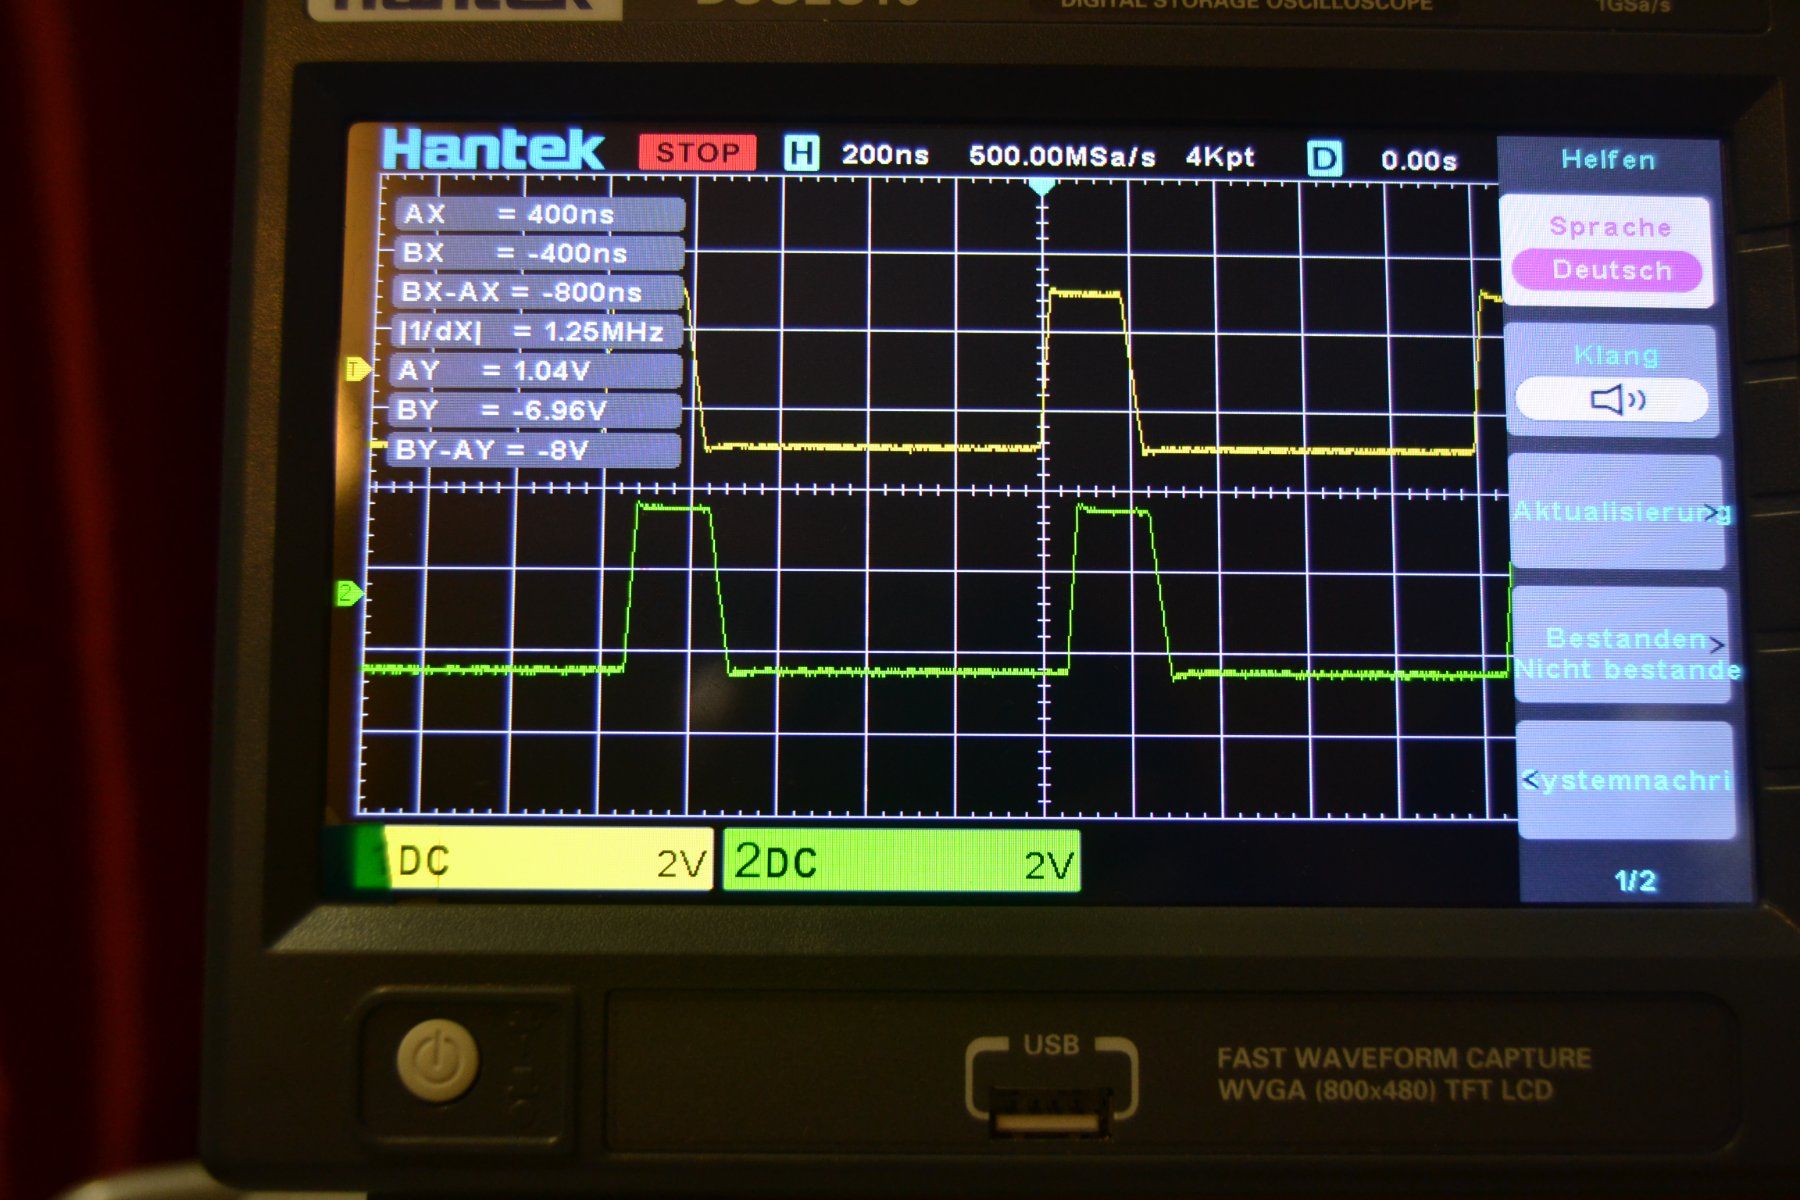Click the 200ns timebase value
Viewport: 1800px width, 1200px height.
(885, 155)
